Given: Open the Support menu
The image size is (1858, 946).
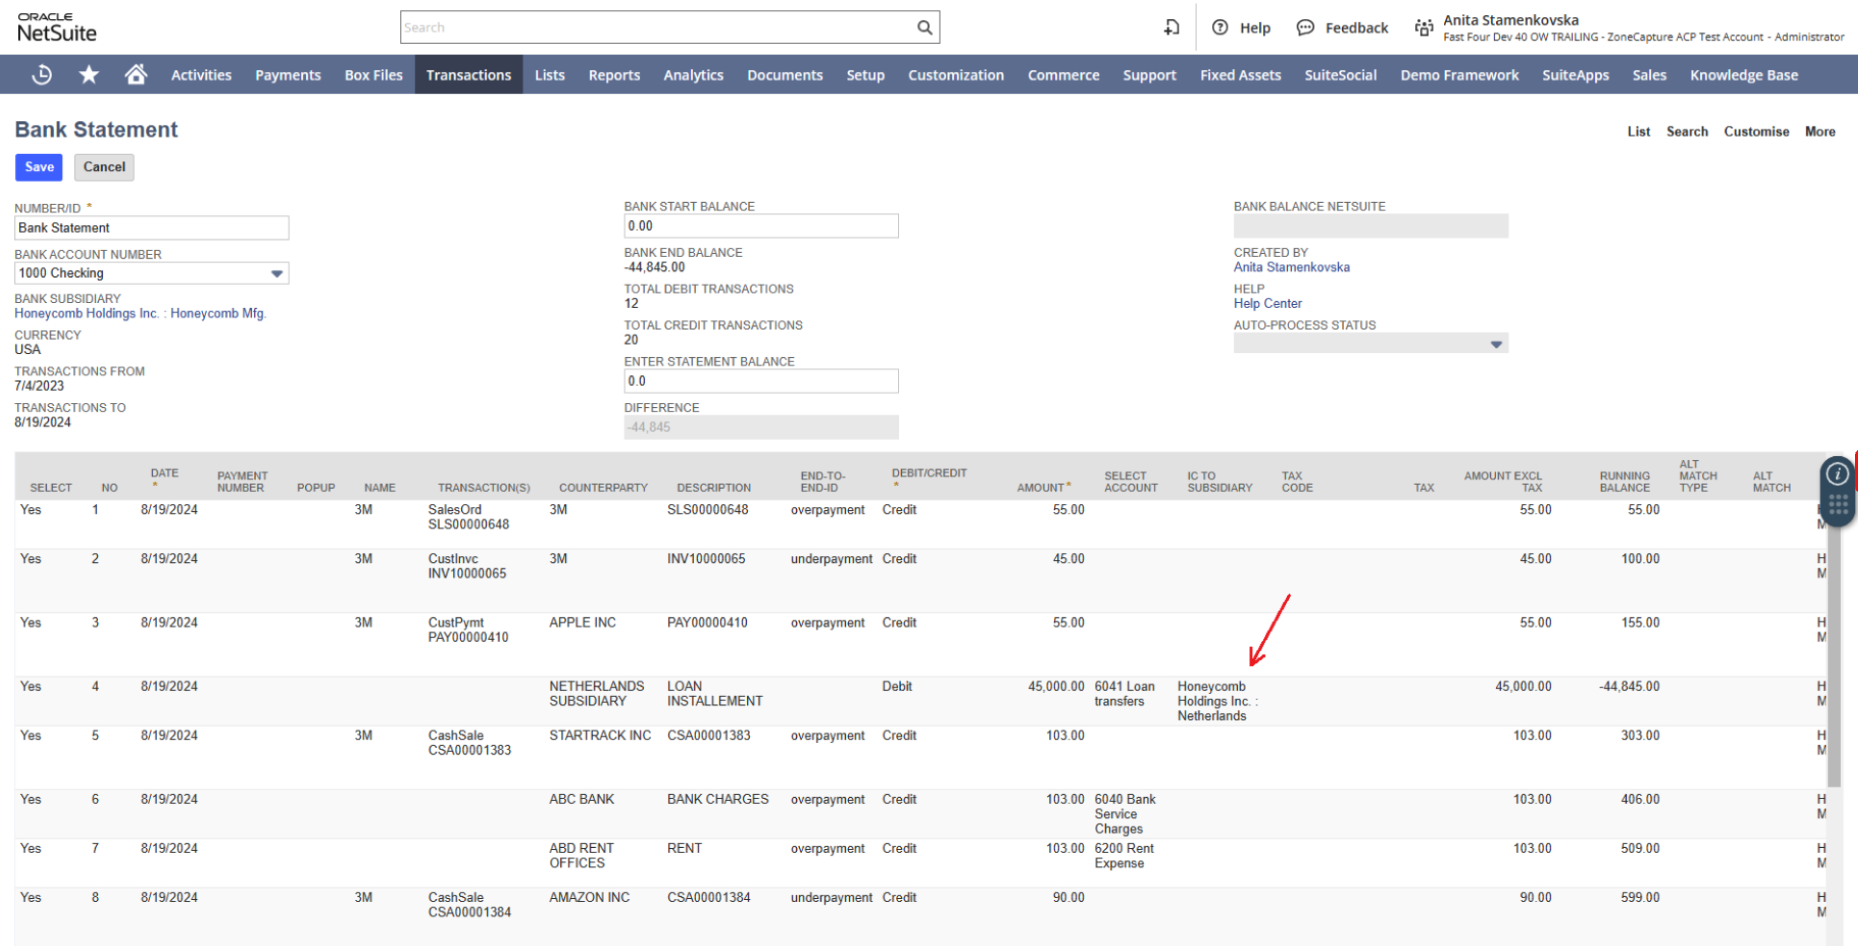Looking at the screenshot, I should coord(1150,75).
